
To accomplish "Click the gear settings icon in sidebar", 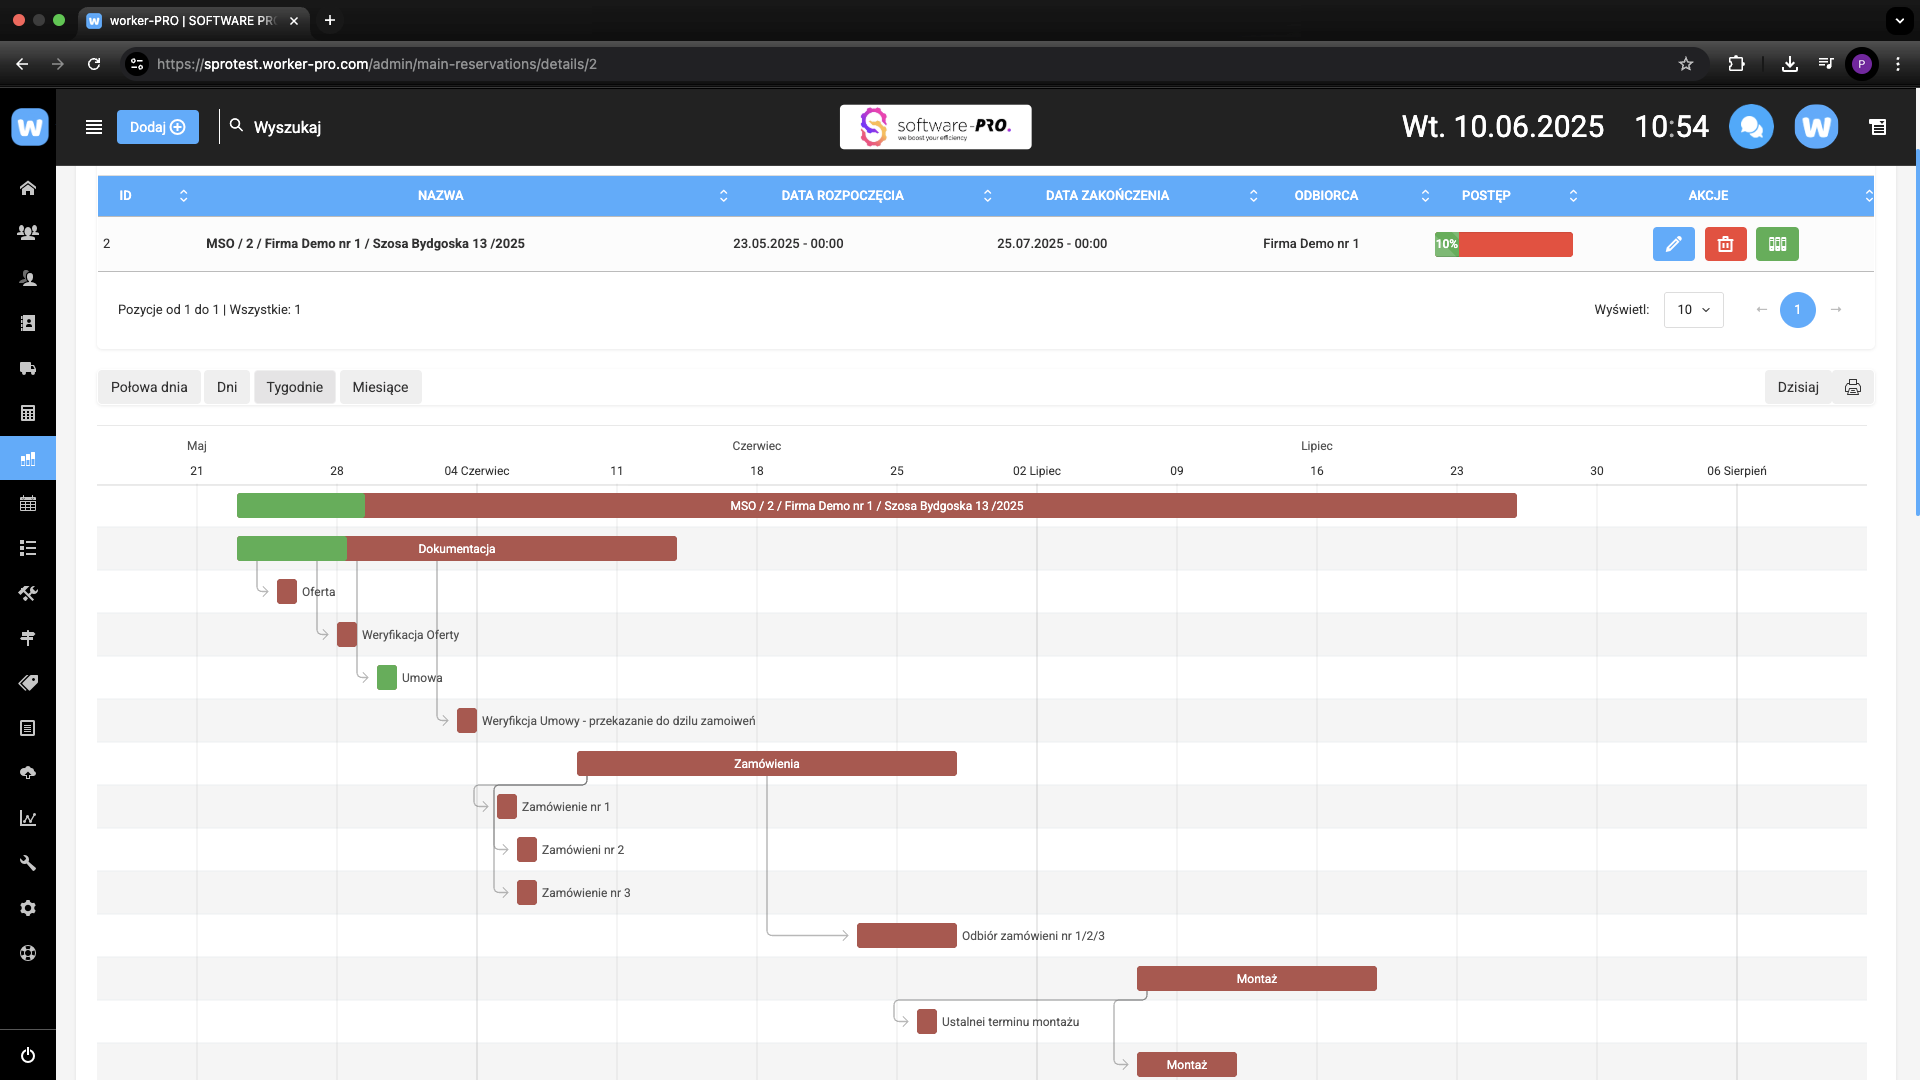I will [28, 908].
